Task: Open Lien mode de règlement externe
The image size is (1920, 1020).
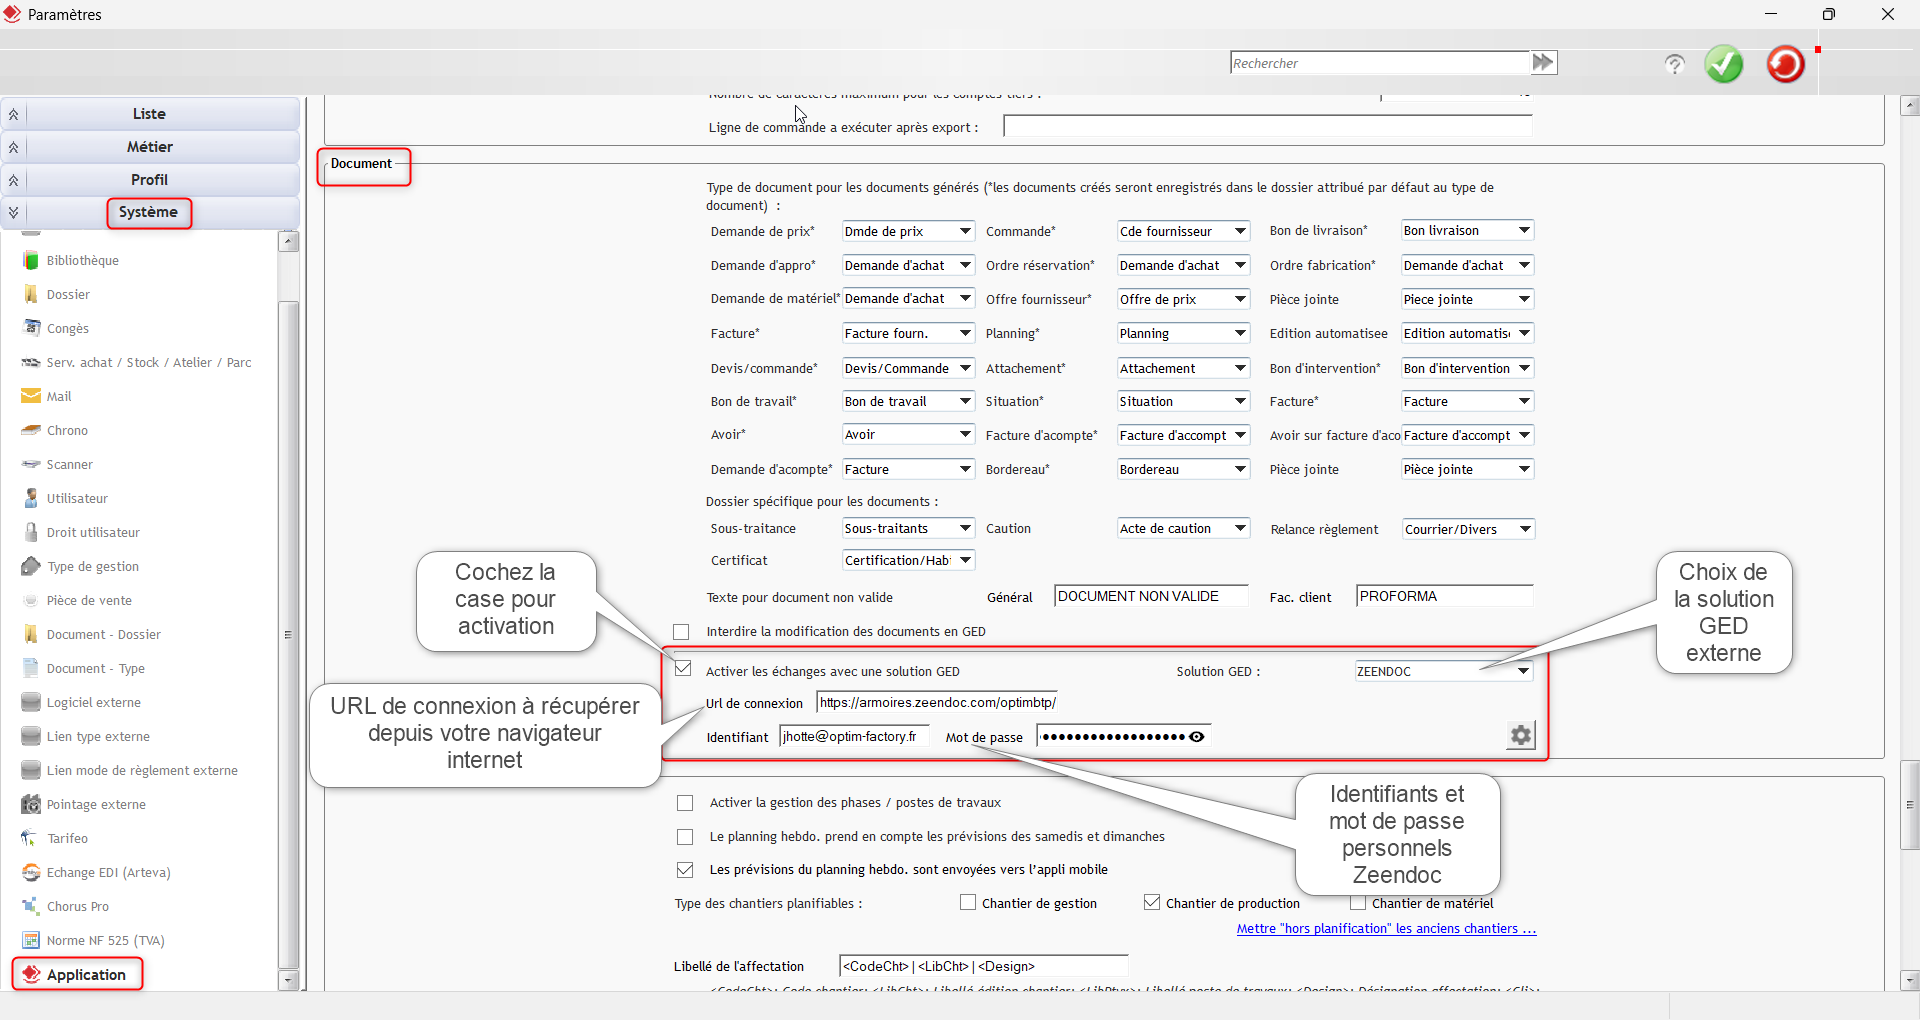Action: (x=142, y=770)
